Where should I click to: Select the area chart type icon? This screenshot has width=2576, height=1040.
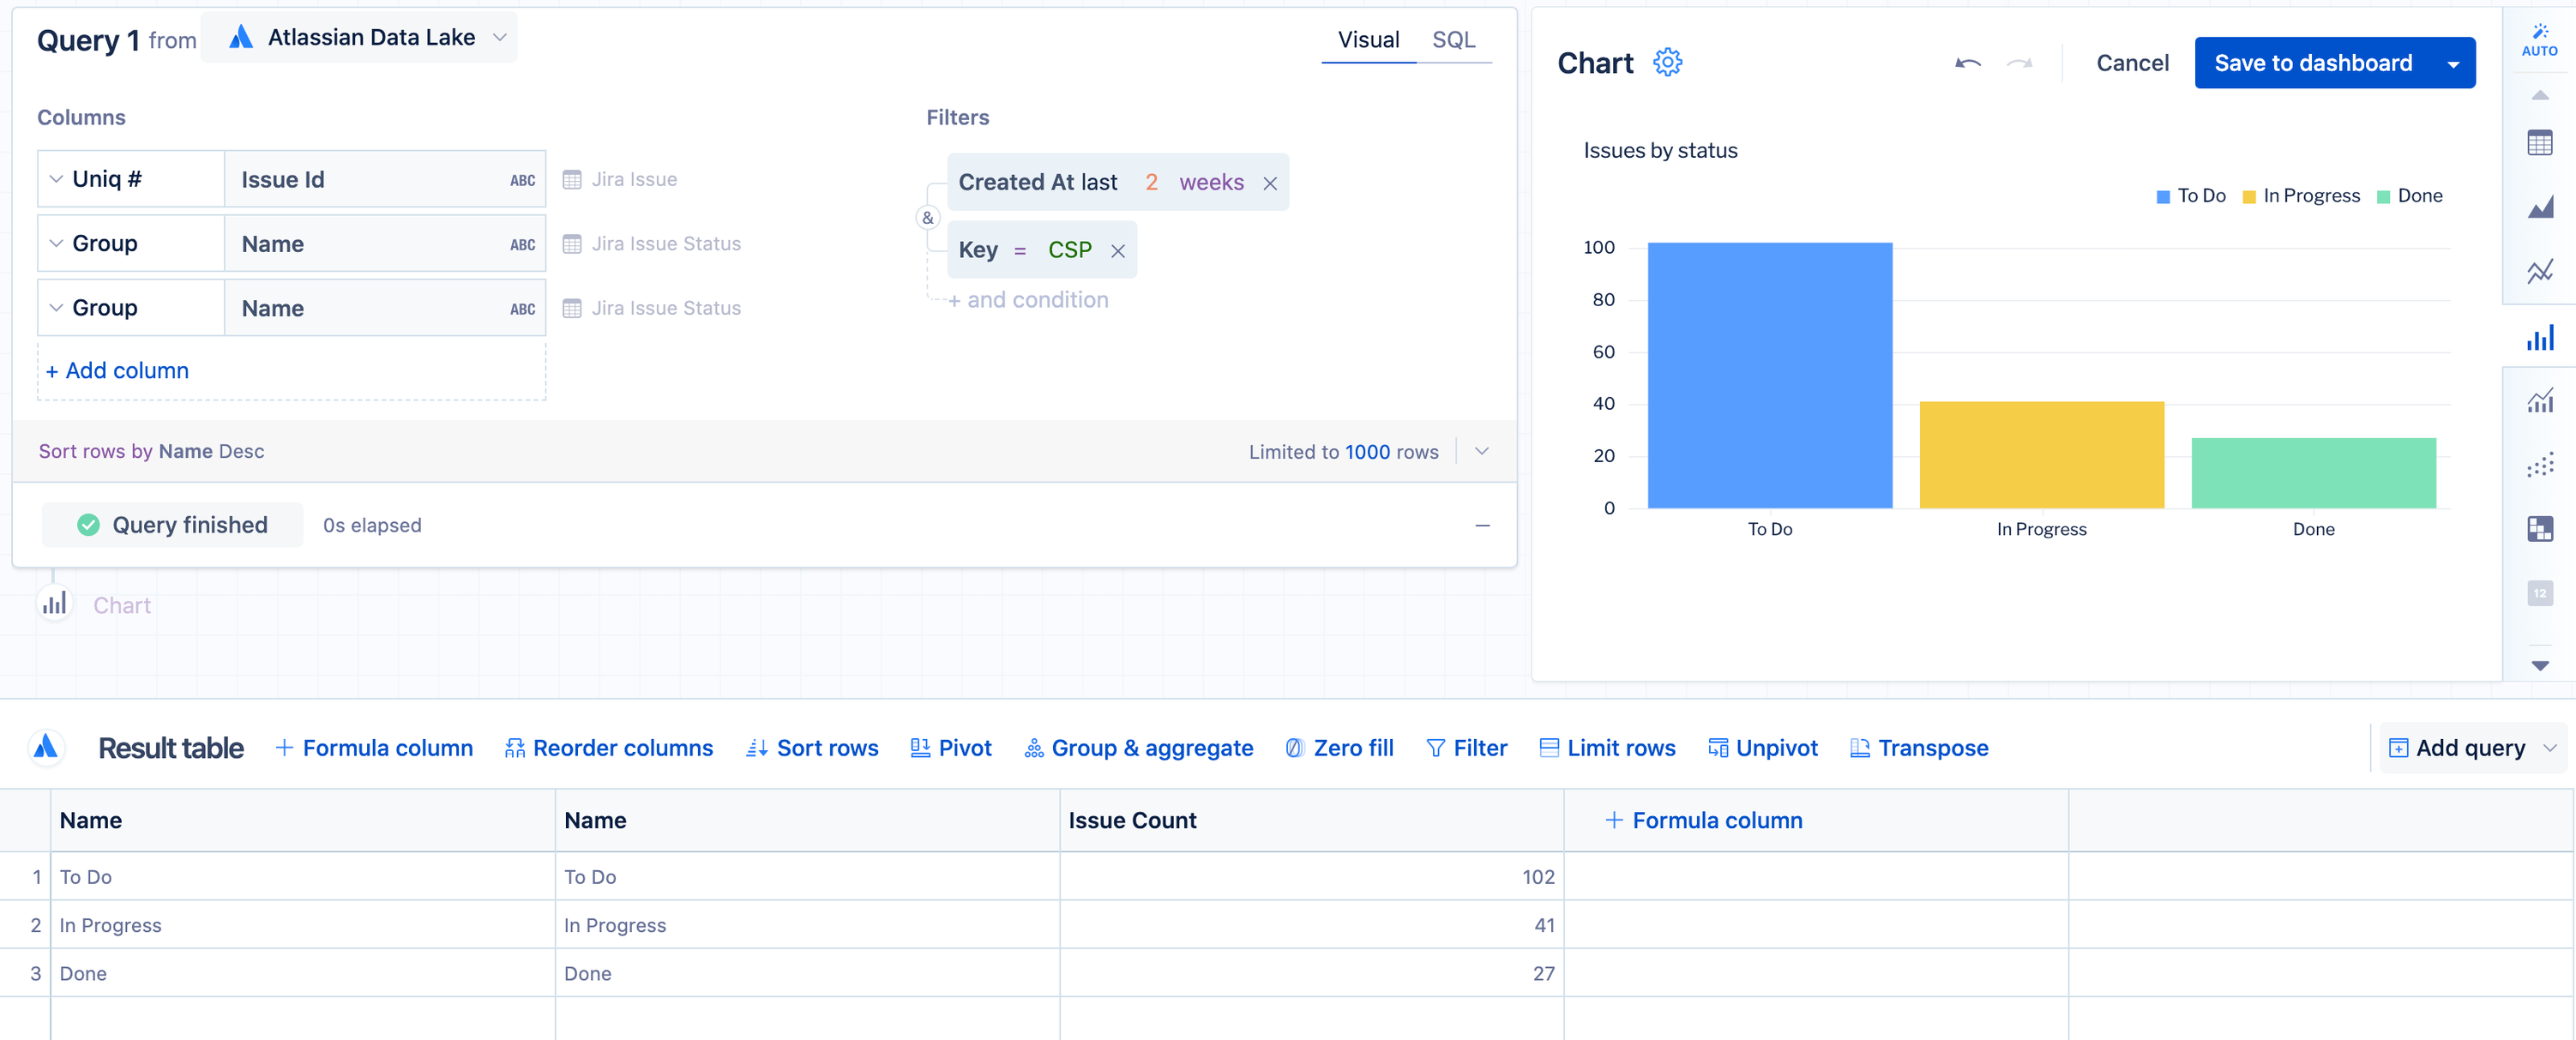2539,207
